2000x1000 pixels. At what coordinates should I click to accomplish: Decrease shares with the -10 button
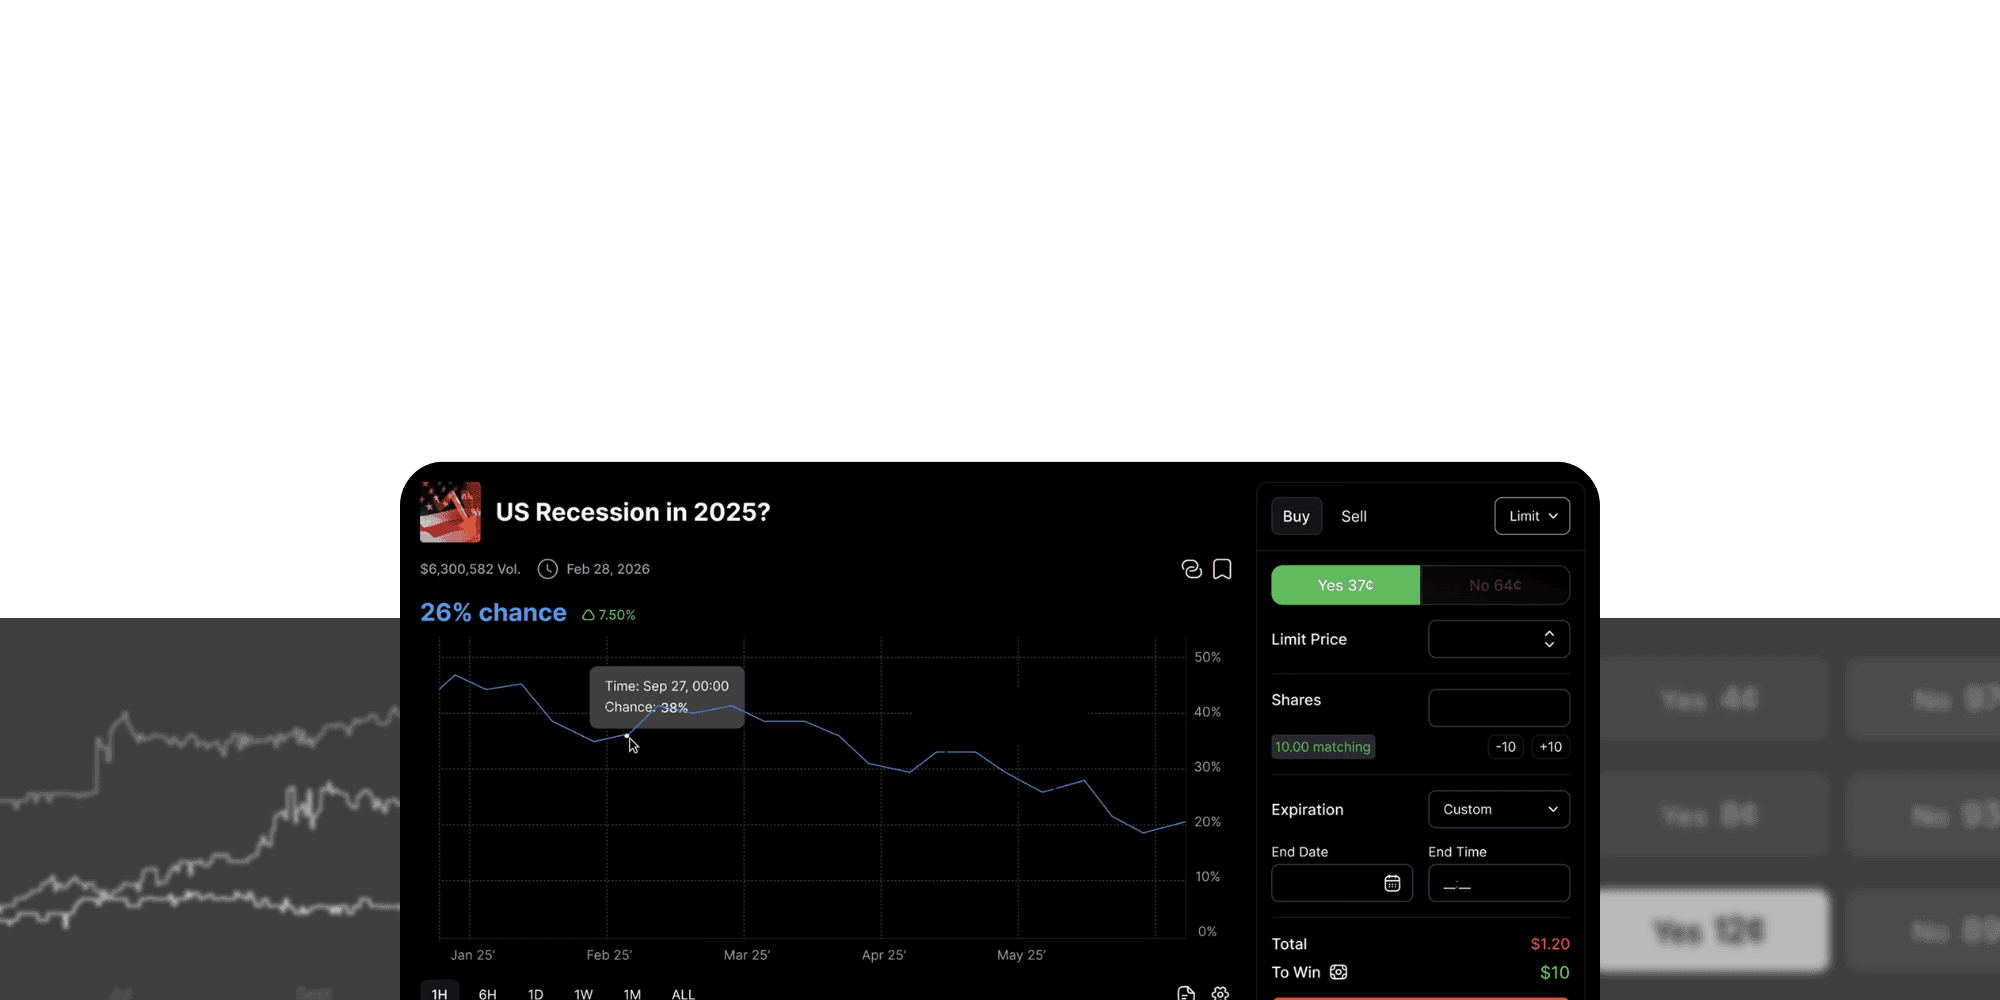click(1506, 747)
